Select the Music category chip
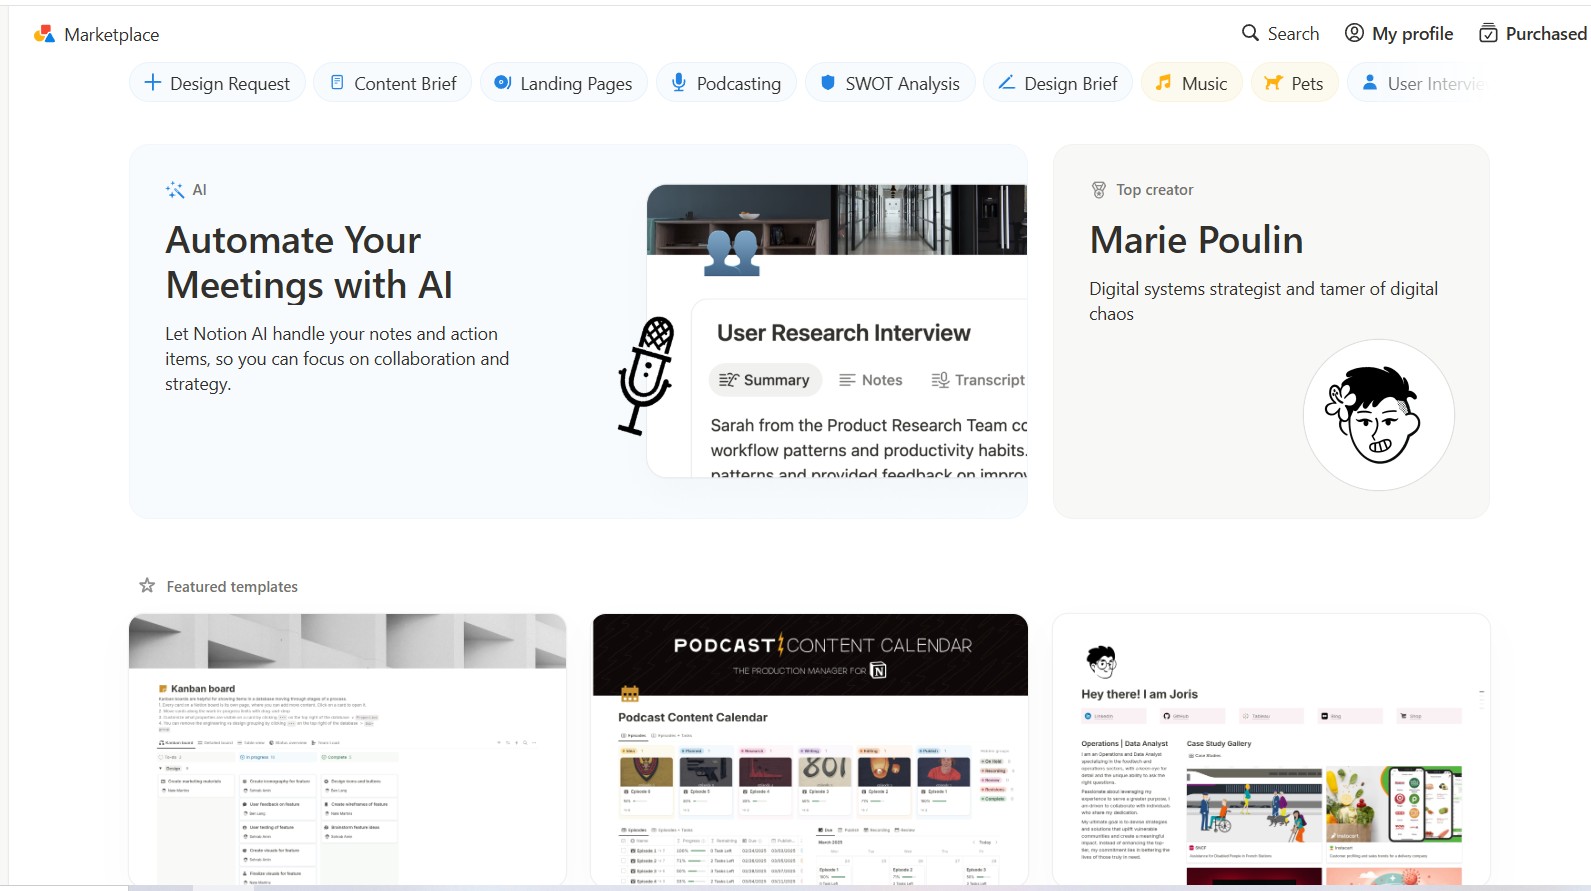 (1192, 83)
